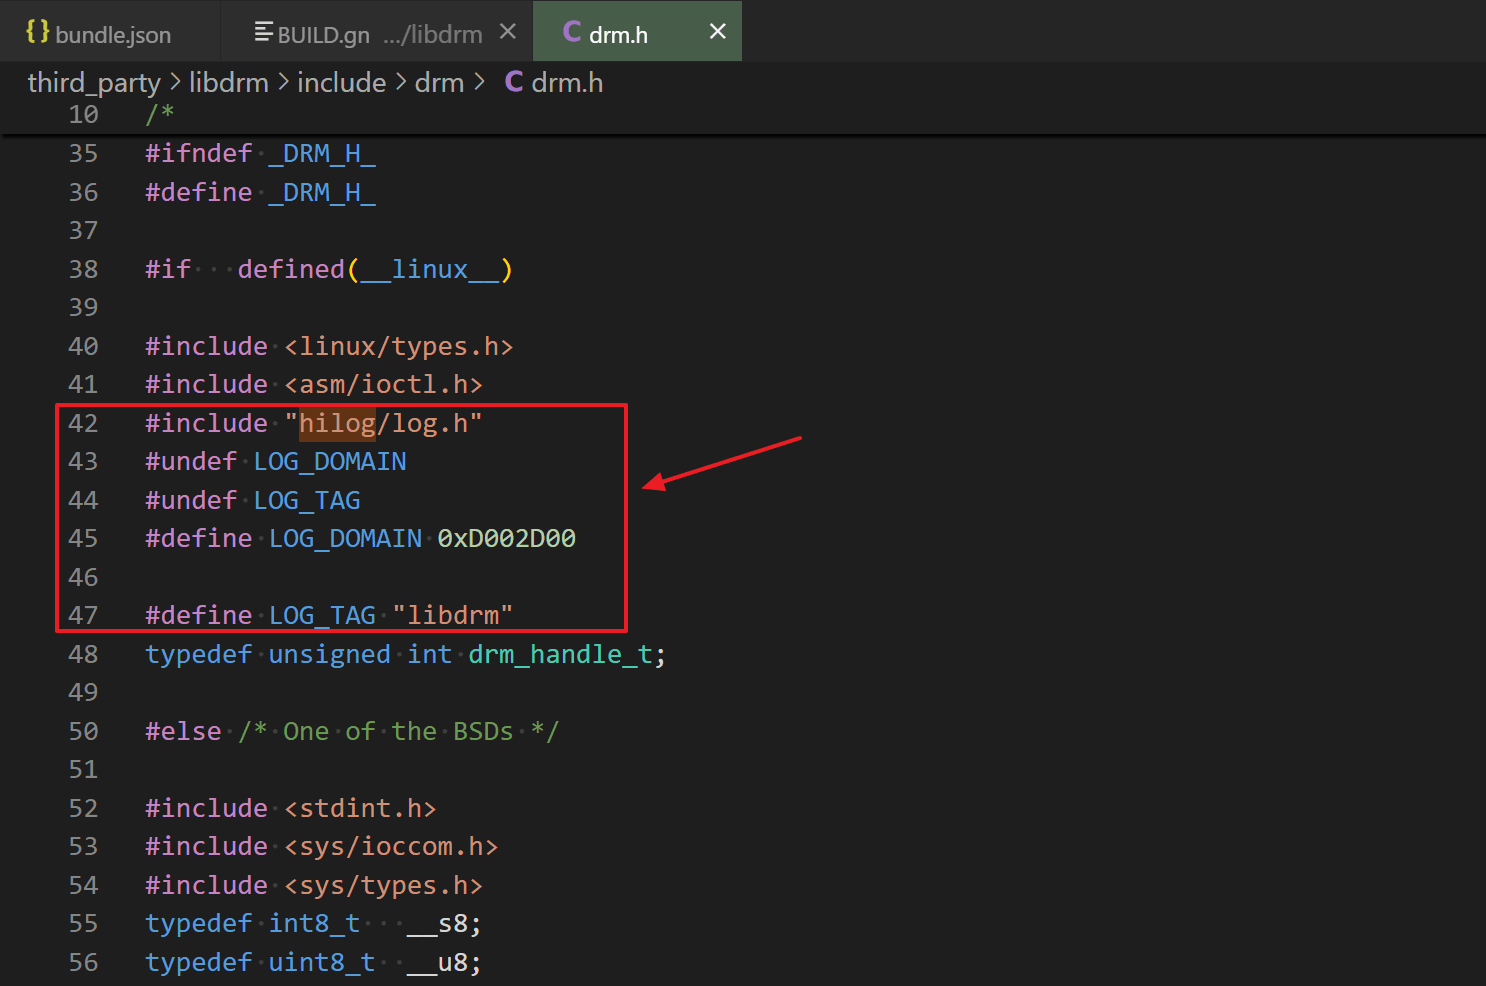Screen dimensions: 1486x986
Task: Switch to the bundle.json tab
Action: tap(98, 33)
